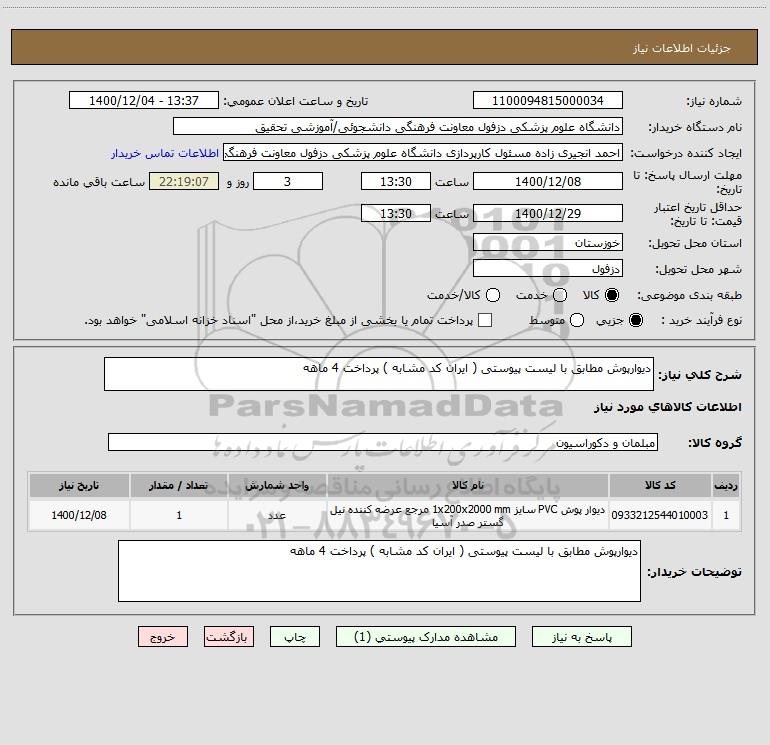Image resolution: width=770 pixels, height=745 pixels.
Task: Click the response deadline date 1400/12/08 field
Action: (x=548, y=181)
